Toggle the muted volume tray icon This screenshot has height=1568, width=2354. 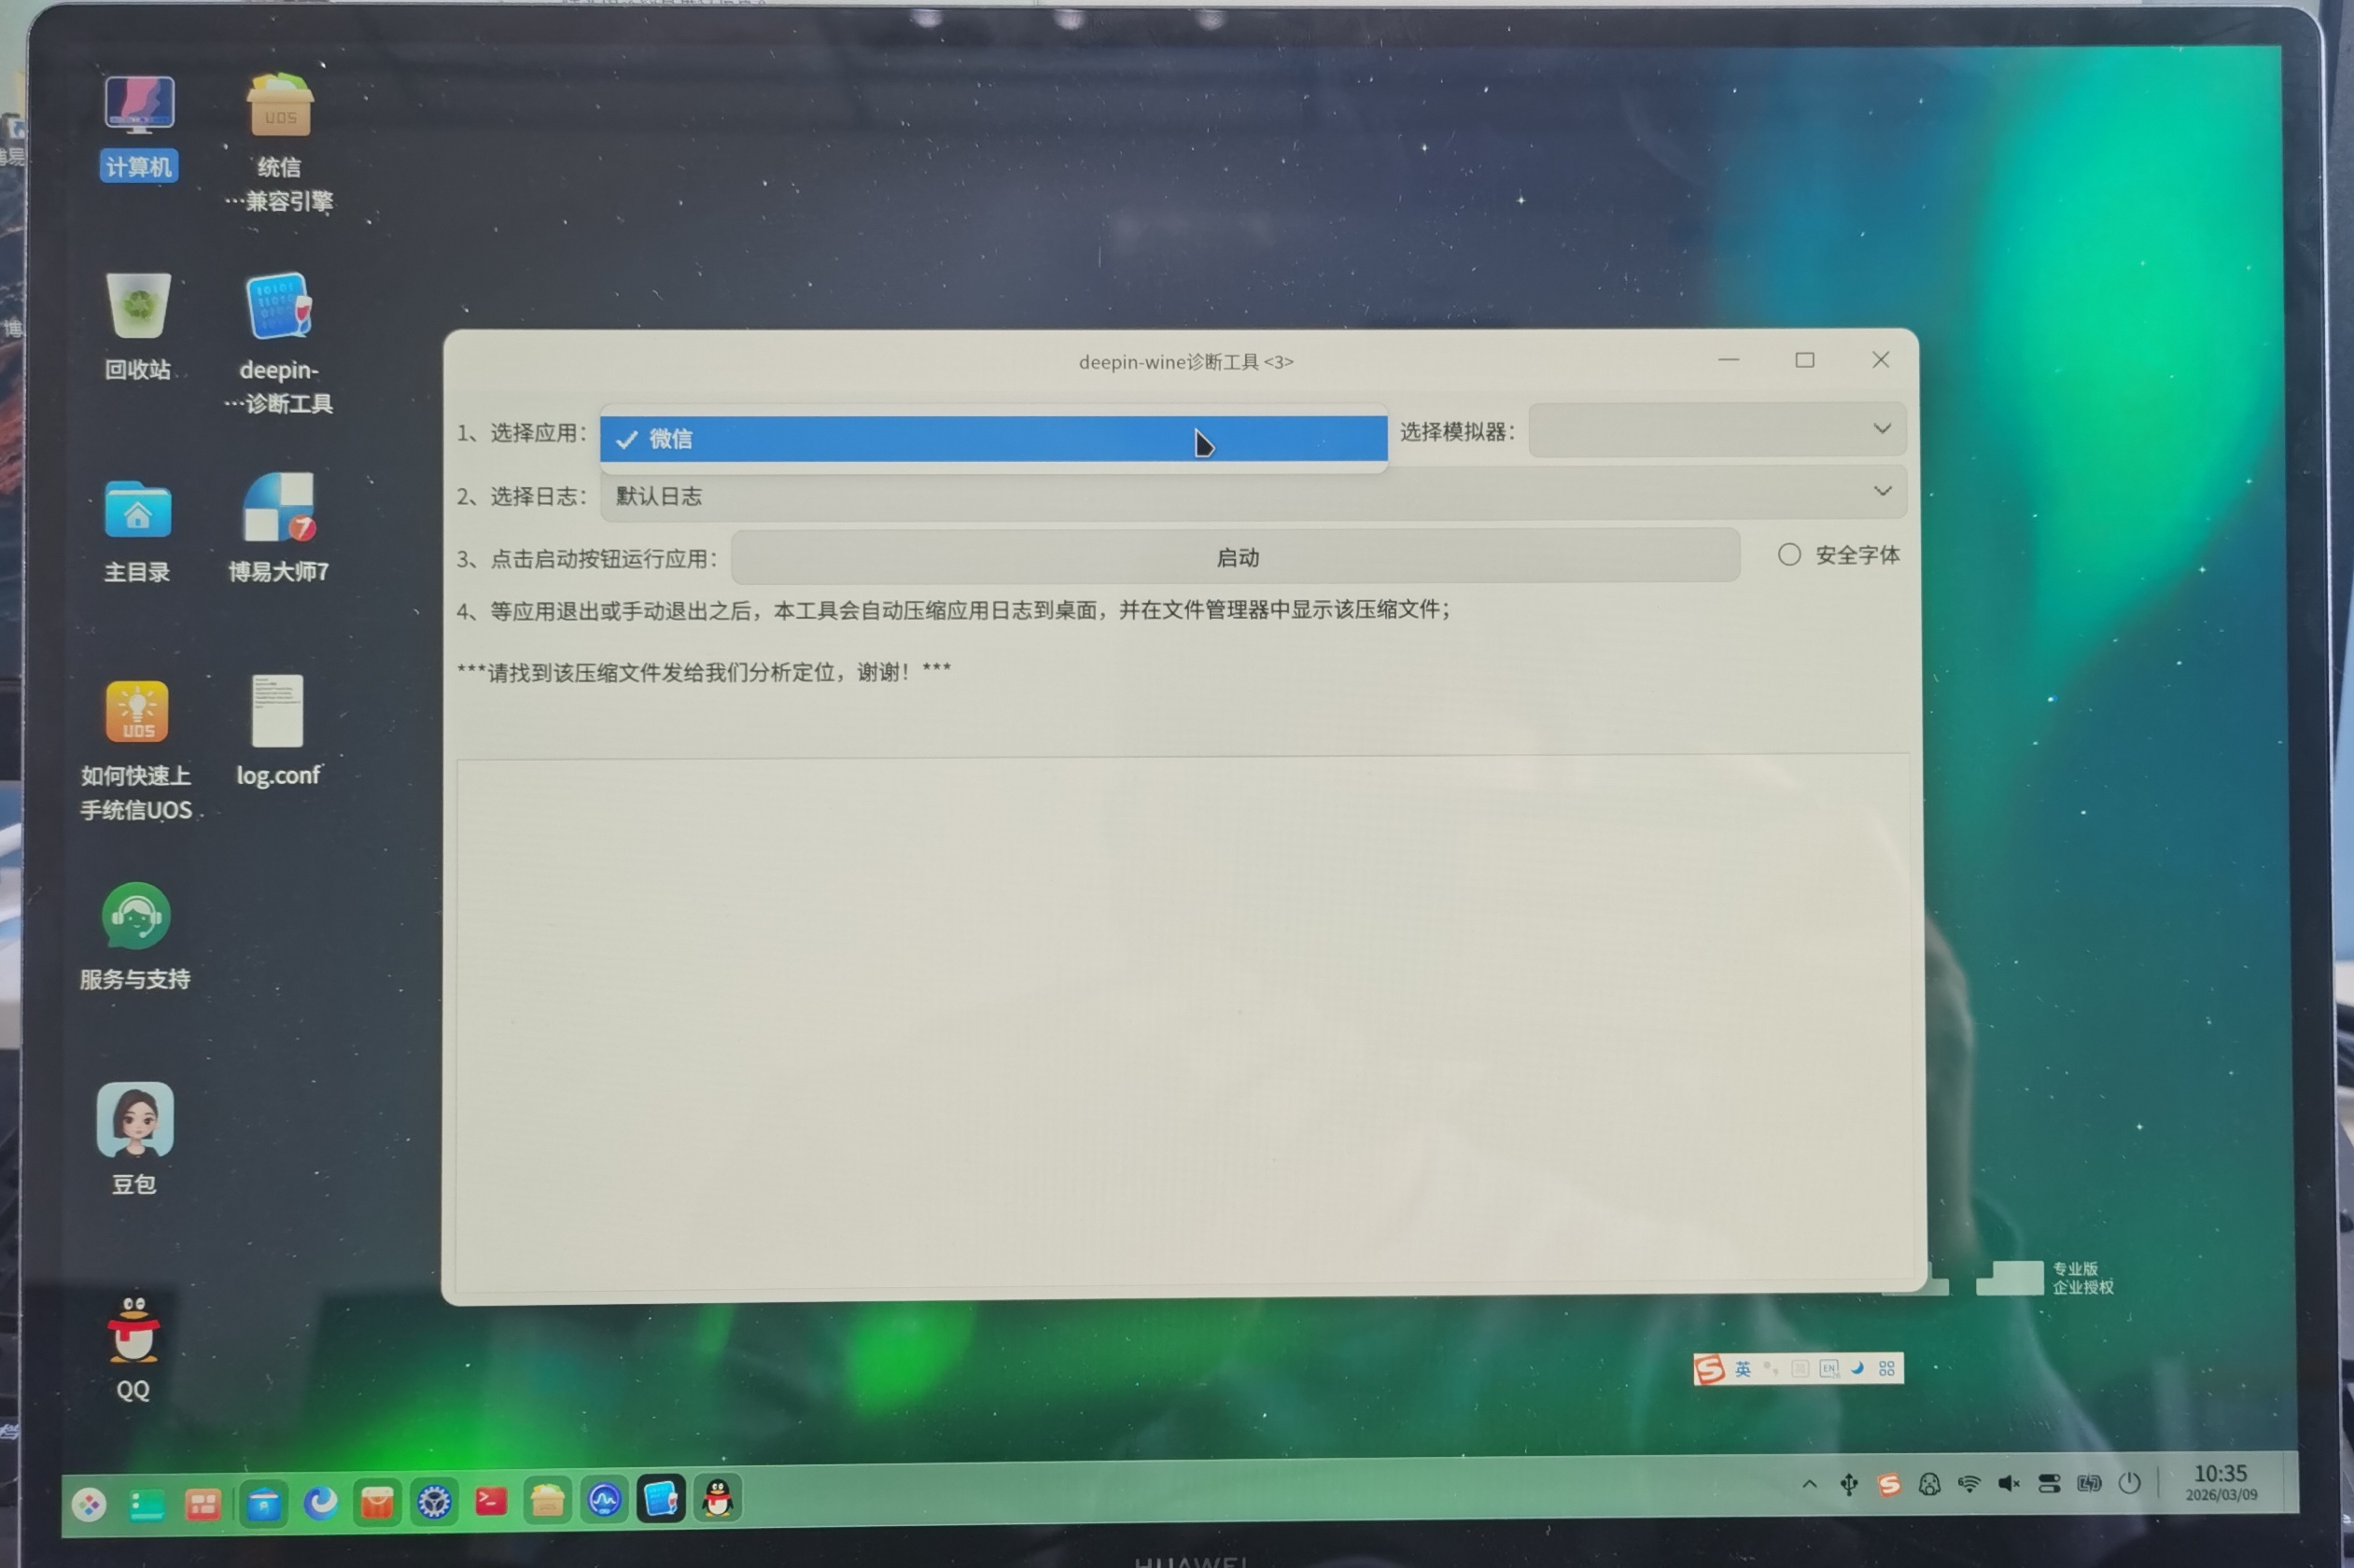[2008, 1483]
